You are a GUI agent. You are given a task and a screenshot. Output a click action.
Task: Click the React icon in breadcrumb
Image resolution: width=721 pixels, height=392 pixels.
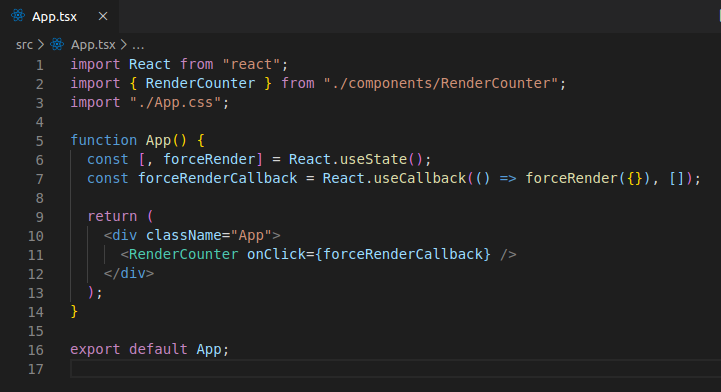[57, 45]
